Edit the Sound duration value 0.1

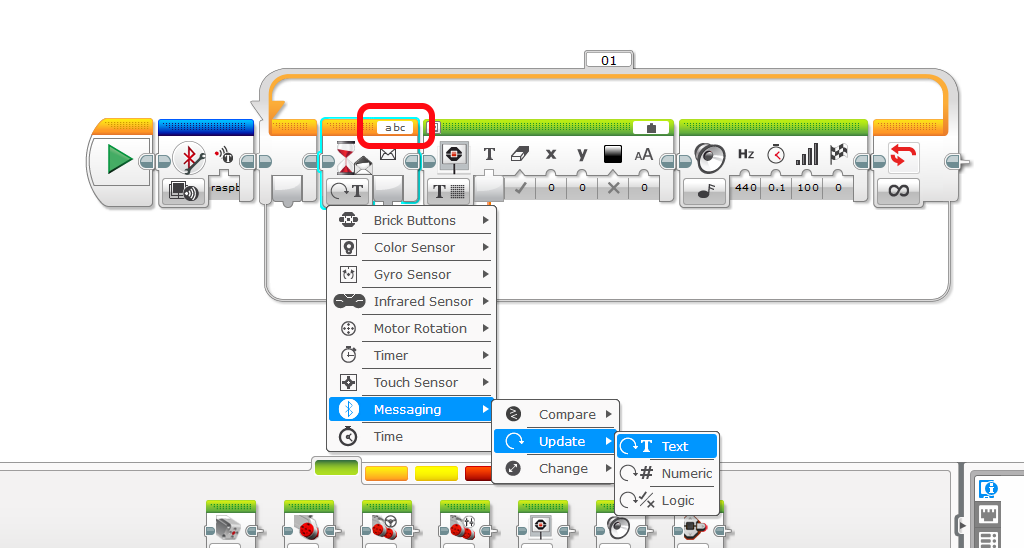point(776,187)
